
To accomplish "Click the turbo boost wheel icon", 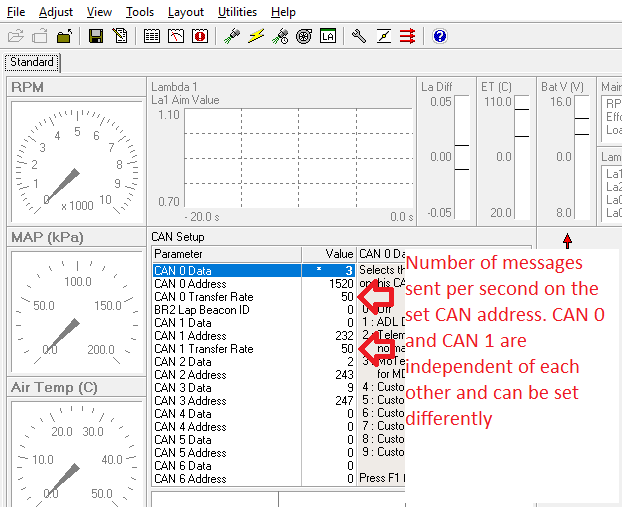I will pos(304,37).
